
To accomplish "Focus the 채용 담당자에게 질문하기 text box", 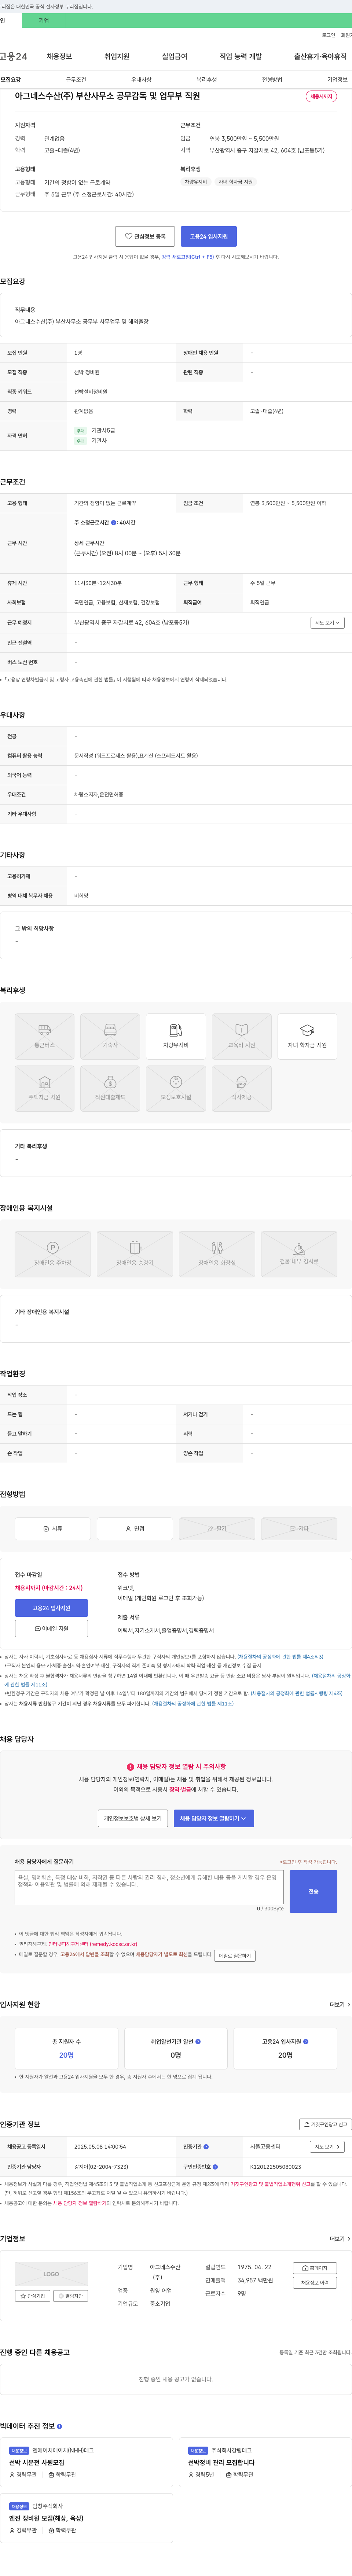I will point(149,1886).
